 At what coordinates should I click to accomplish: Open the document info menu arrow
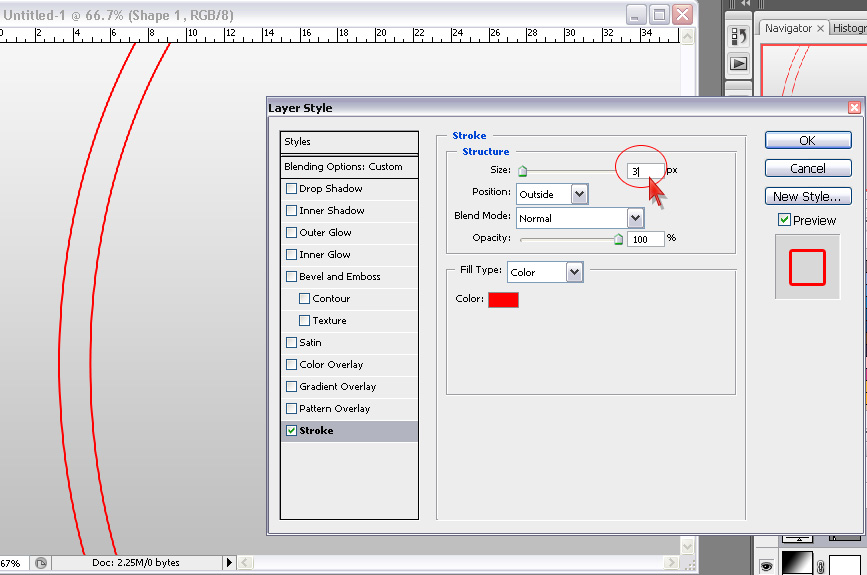click(x=229, y=563)
